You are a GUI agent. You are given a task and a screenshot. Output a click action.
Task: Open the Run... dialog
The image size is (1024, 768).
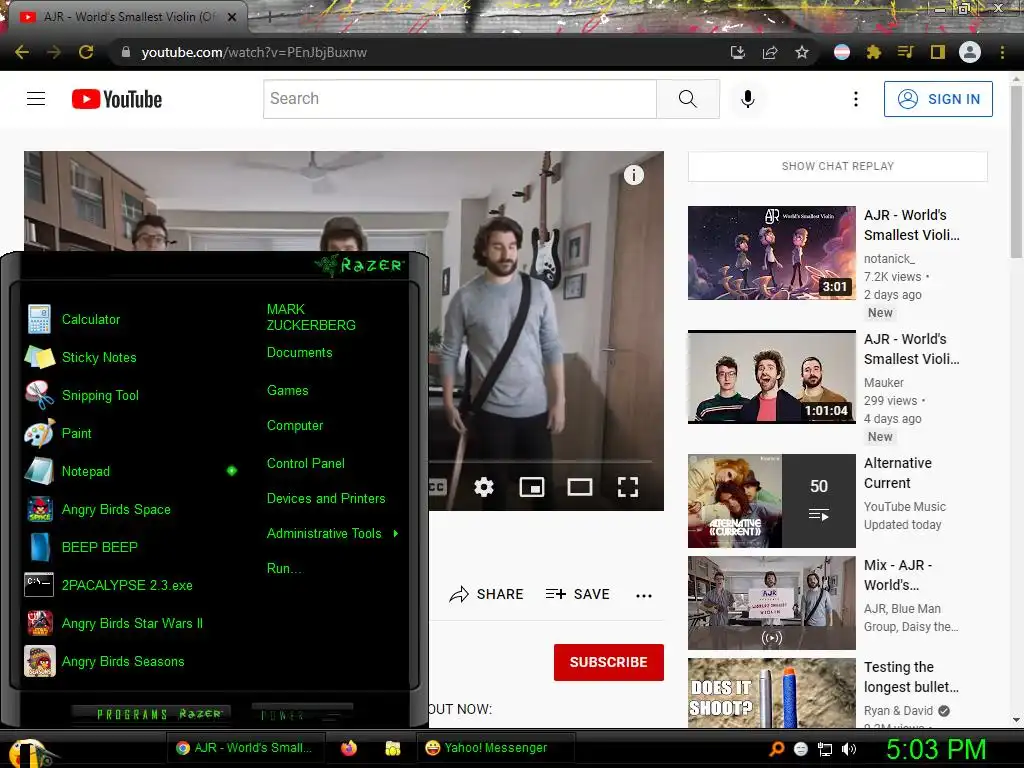pyautogui.click(x=285, y=568)
